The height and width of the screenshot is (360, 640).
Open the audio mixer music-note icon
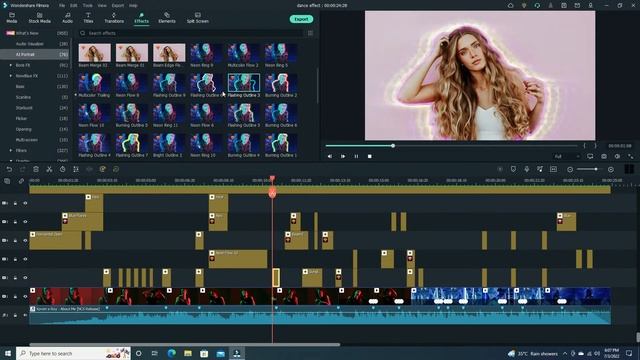(540, 169)
